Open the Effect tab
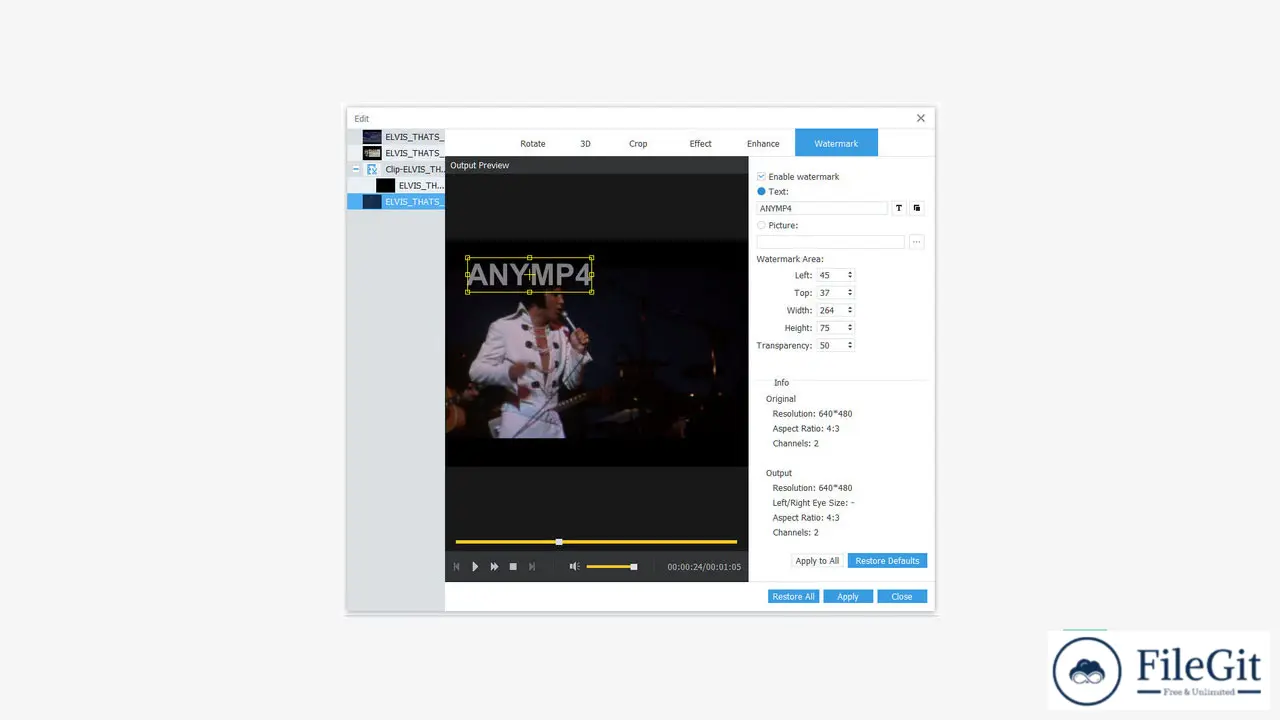Screen dimensions: 1280x720 [700, 143]
